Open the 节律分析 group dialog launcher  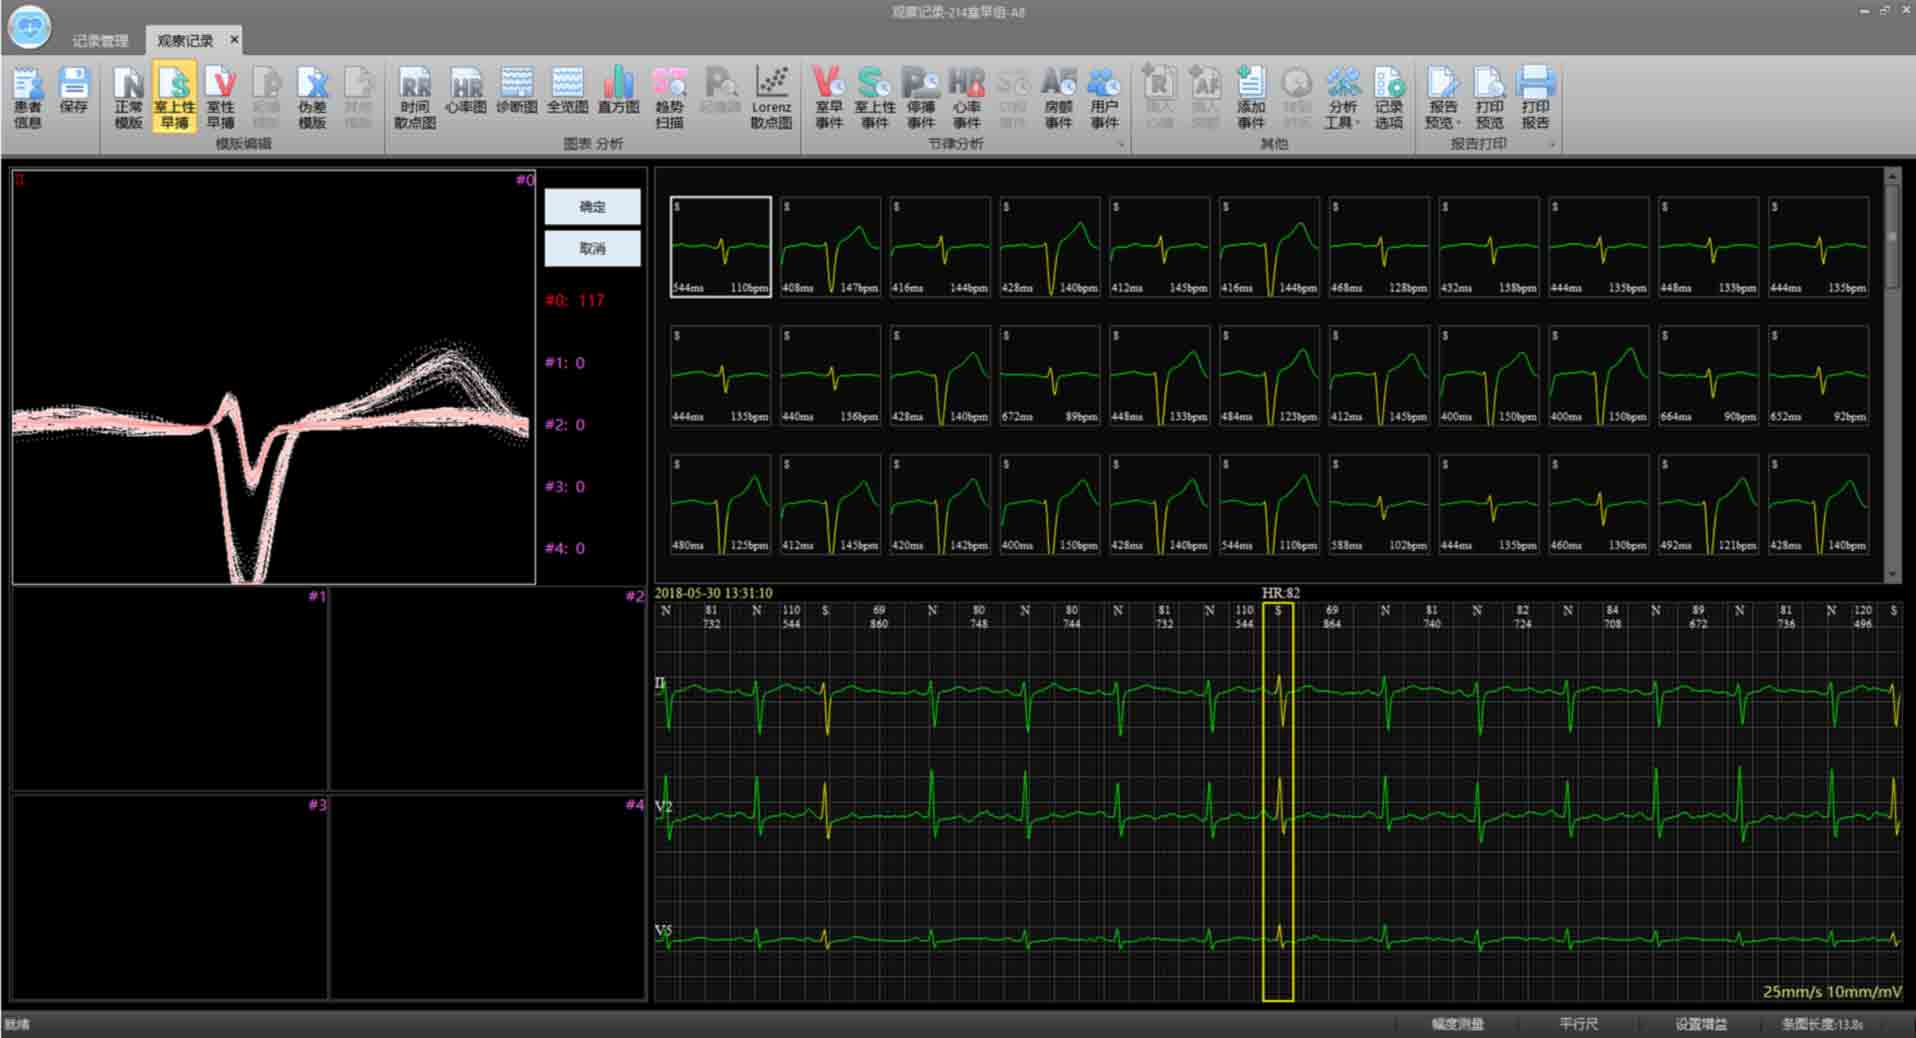(x=1120, y=145)
